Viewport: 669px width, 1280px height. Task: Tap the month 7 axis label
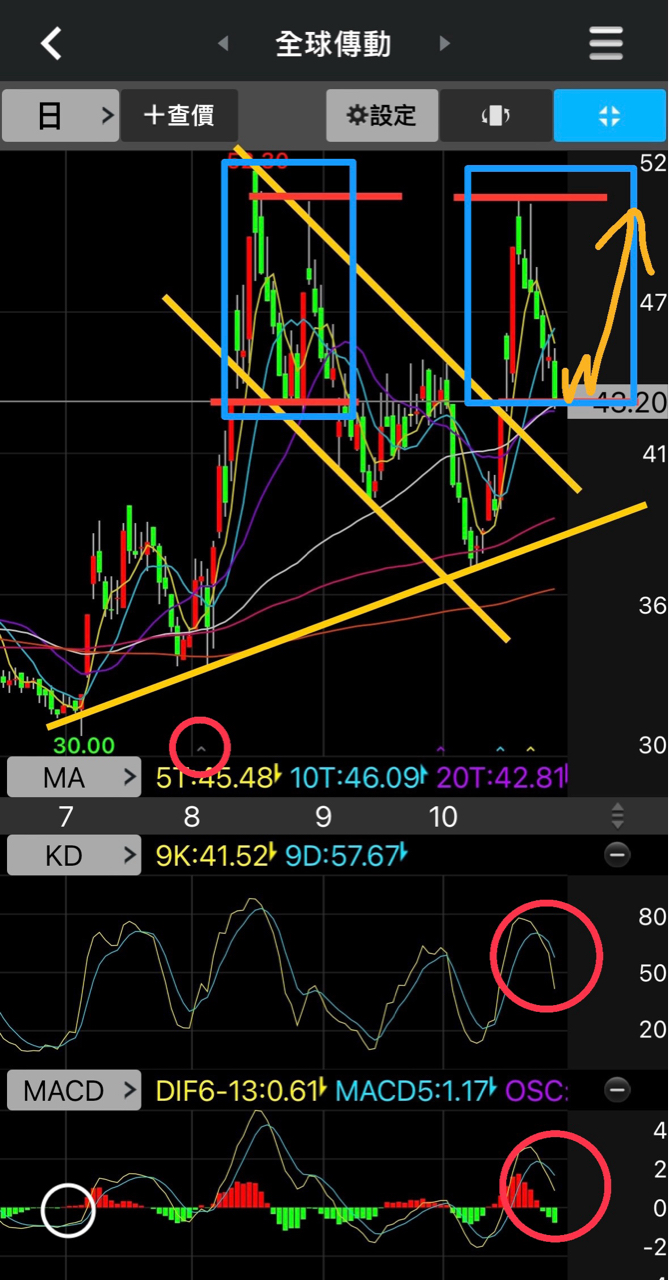tap(65, 817)
